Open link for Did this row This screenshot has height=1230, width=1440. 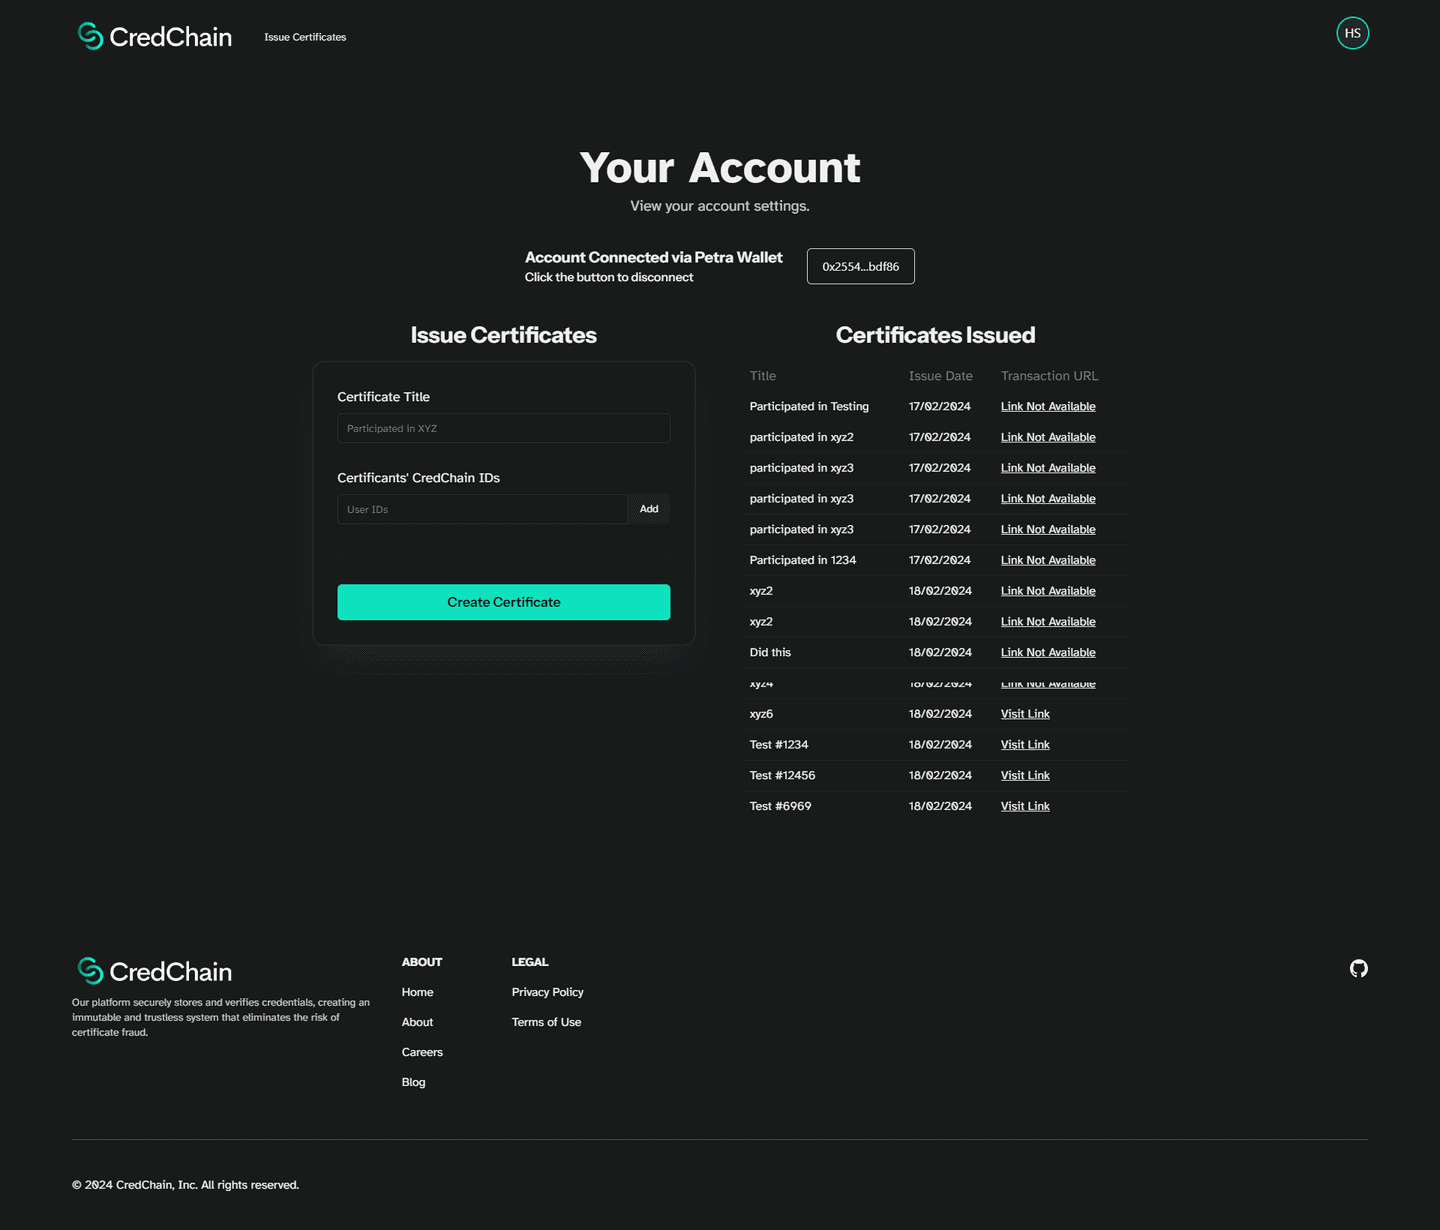tap(1048, 652)
